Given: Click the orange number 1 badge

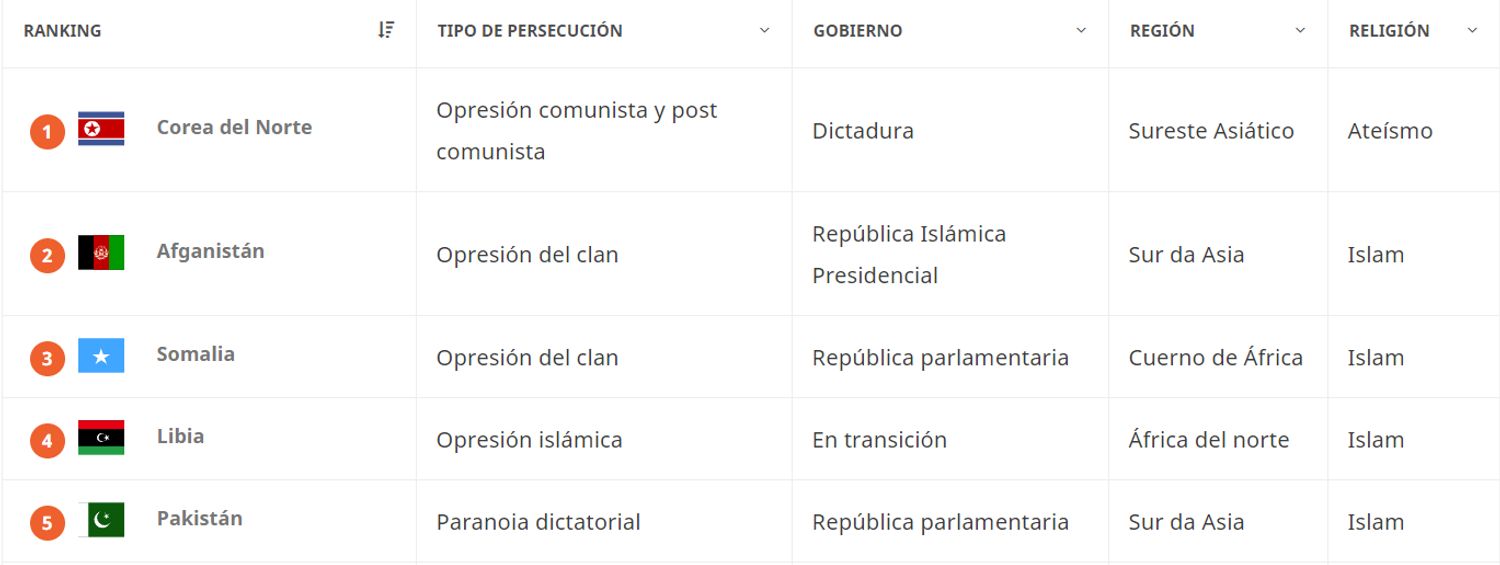Looking at the screenshot, I should (x=47, y=131).
